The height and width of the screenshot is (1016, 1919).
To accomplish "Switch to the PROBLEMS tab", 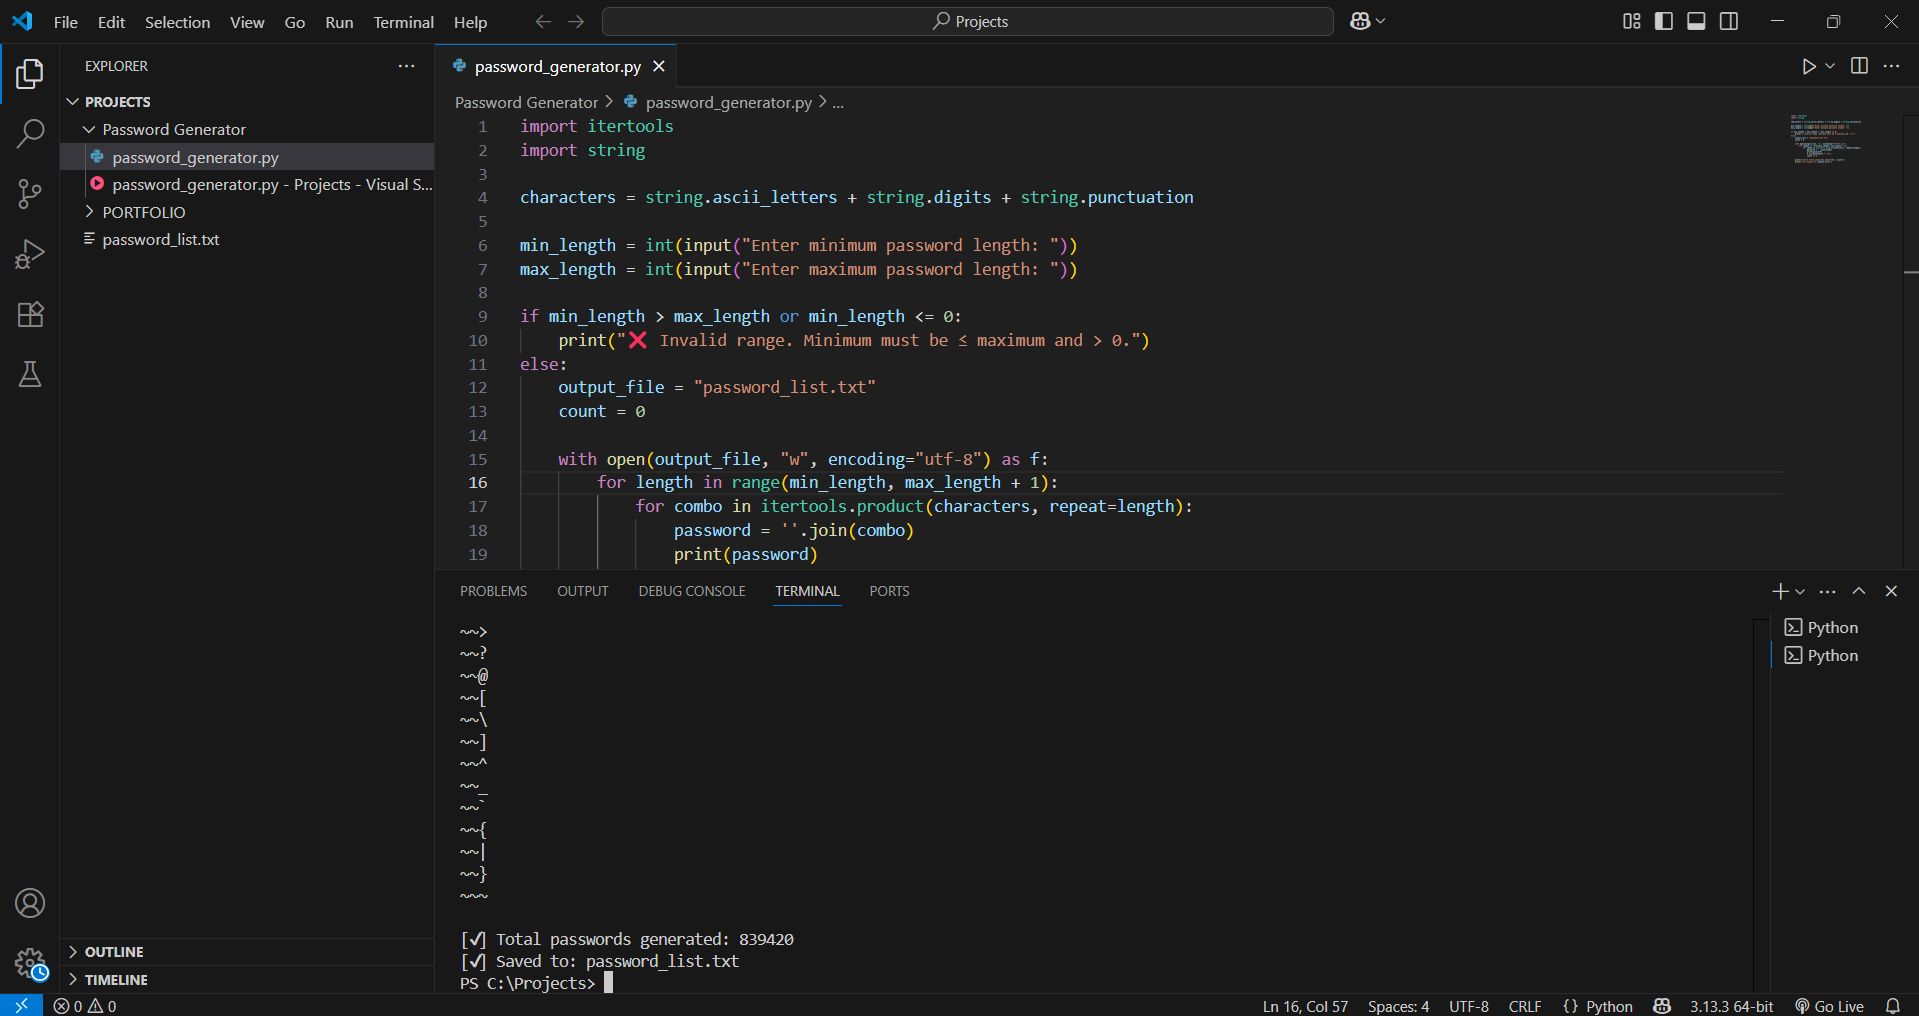I will [x=493, y=591].
